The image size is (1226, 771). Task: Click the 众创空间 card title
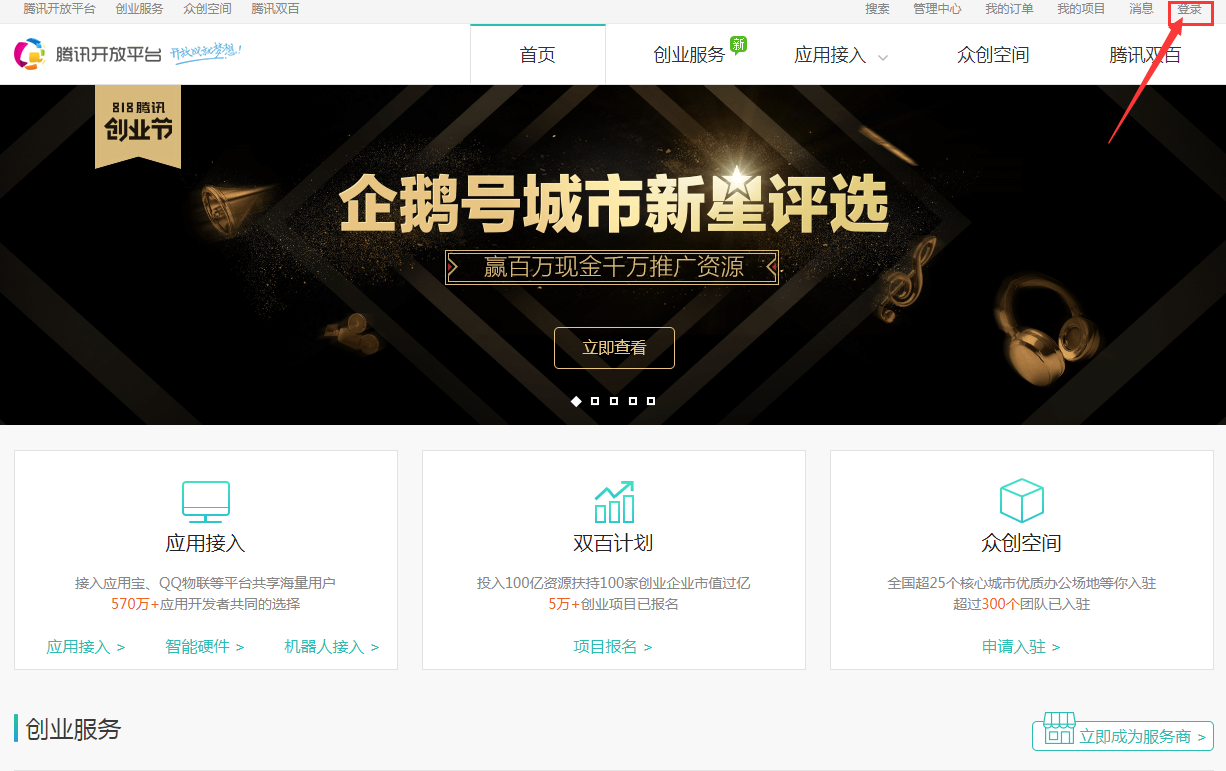(x=1021, y=544)
